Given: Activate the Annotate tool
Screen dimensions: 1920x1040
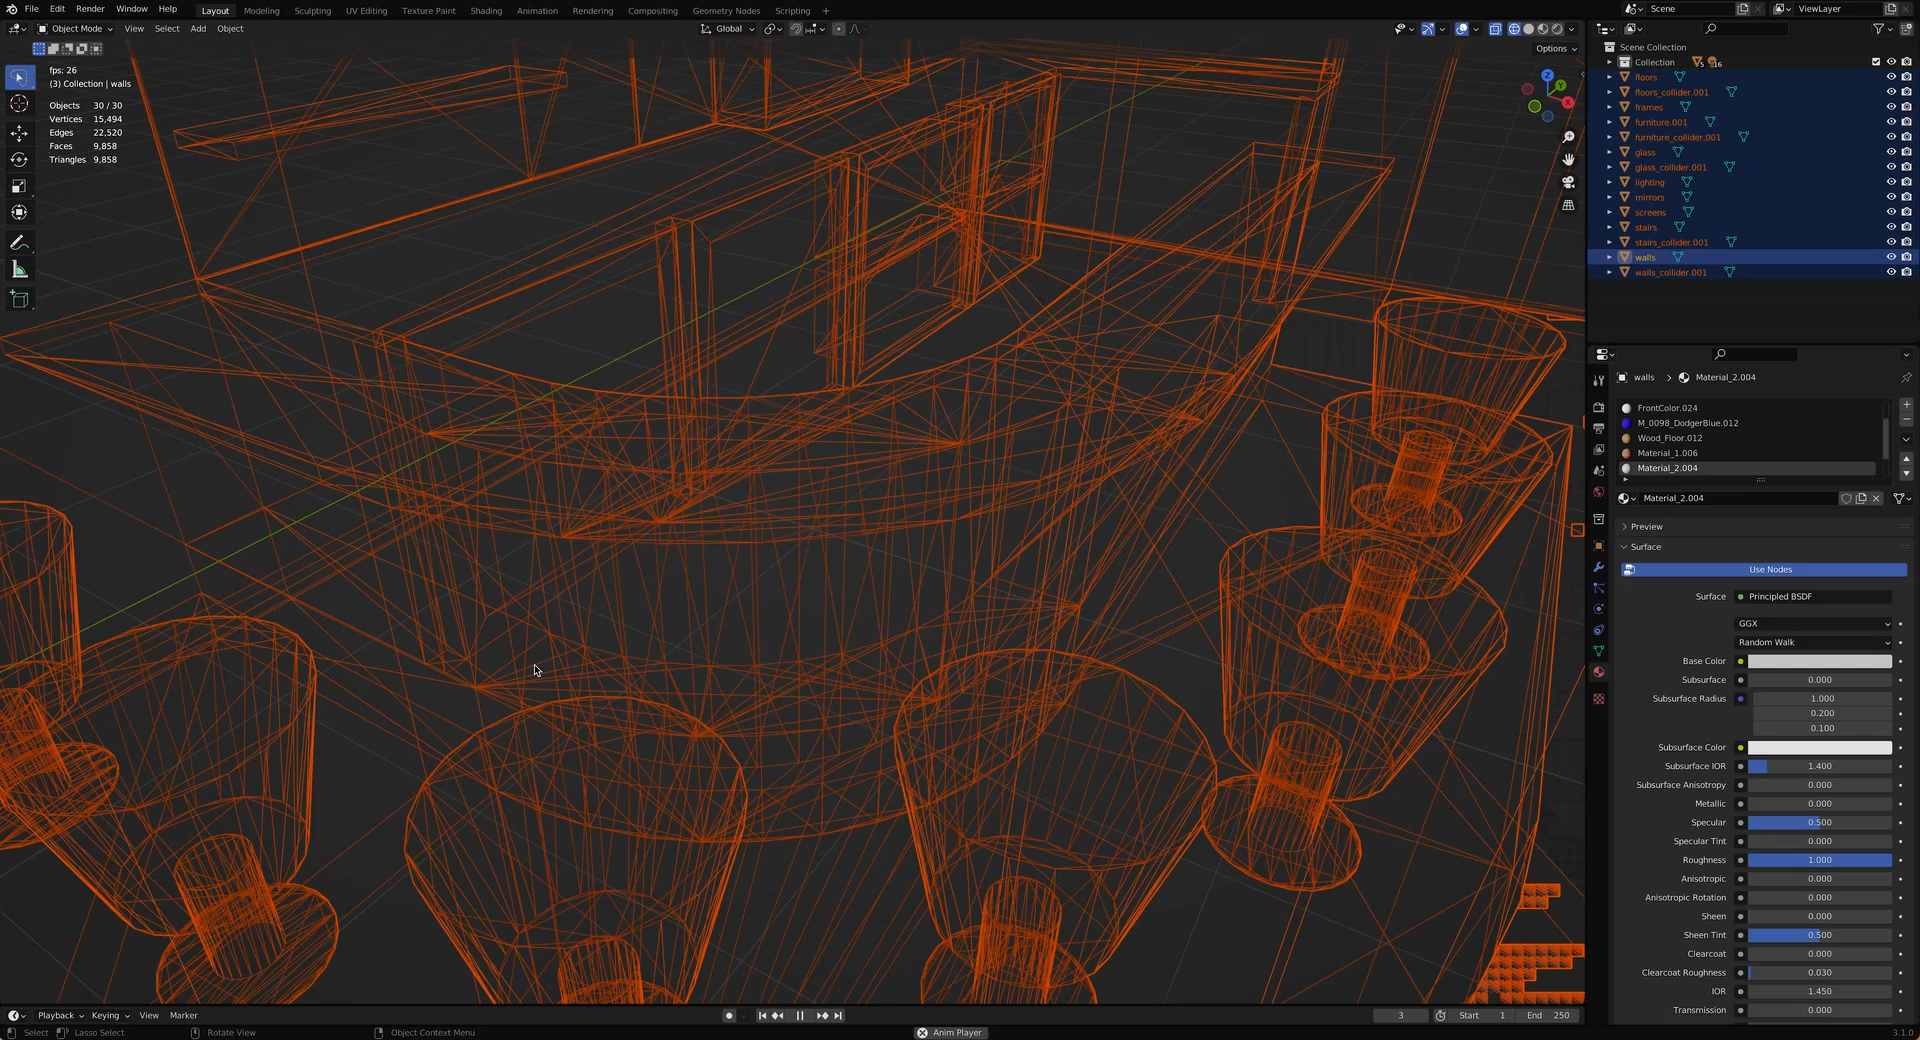Looking at the screenshot, I should (19, 243).
